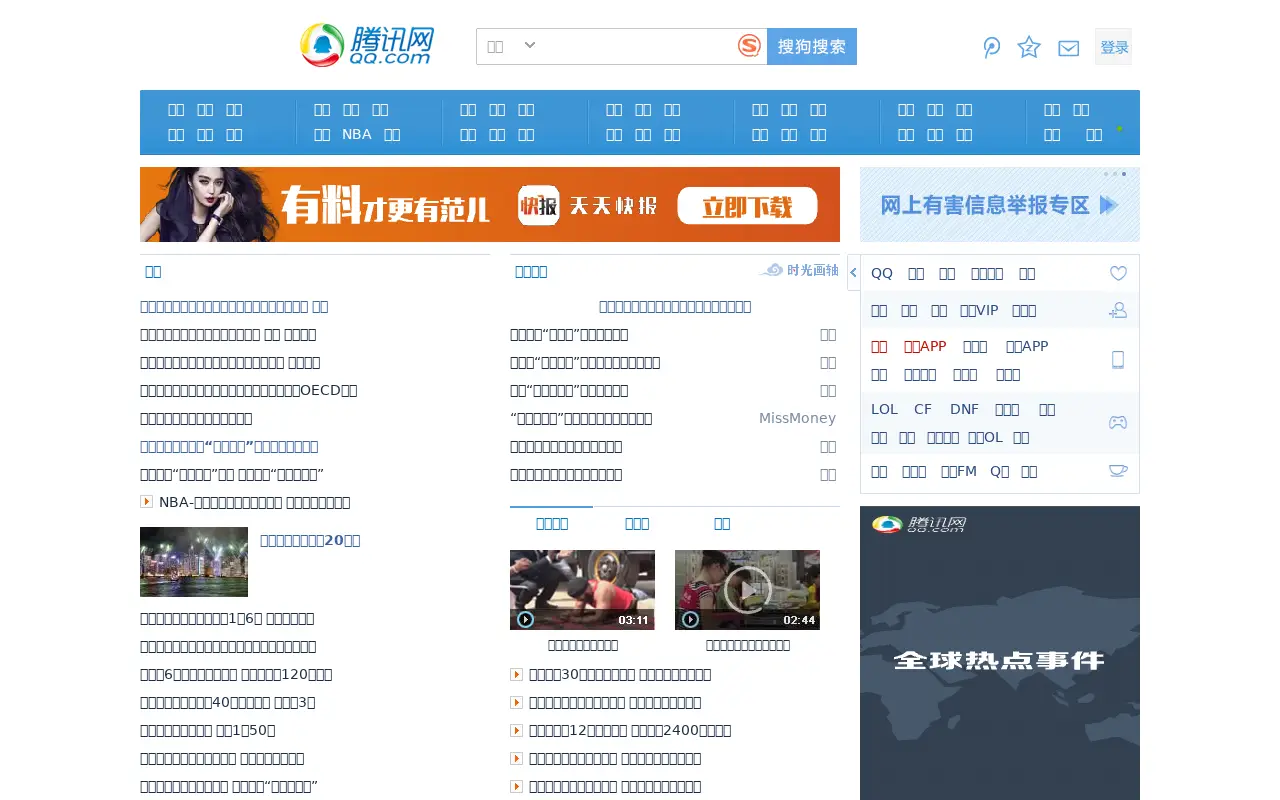Open the 天天快报 orange banner ad
Image resolution: width=1280 pixels, height=800 pixels.
pos(490,204)
